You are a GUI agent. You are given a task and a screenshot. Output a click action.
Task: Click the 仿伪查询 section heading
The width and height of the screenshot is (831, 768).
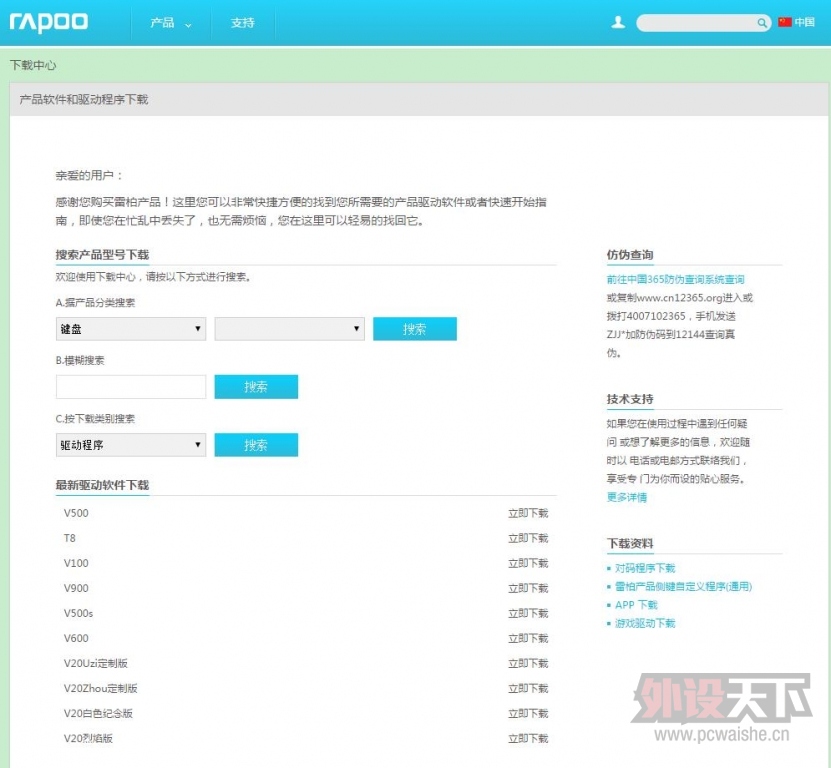point(630,255)
